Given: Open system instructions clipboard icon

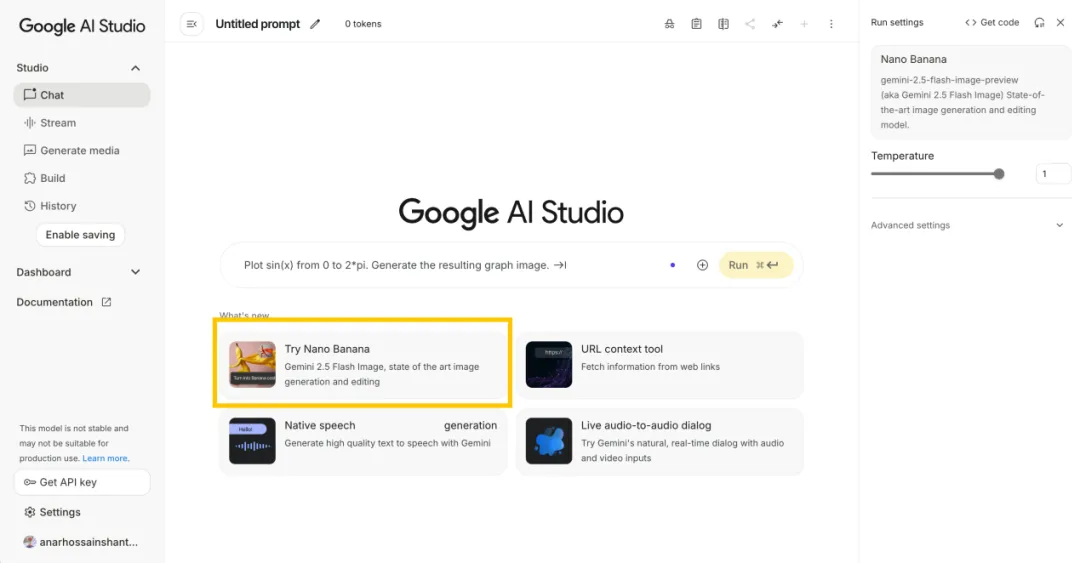Looking at the screenshot, I should pyautogui.click(x=696, y=24).
